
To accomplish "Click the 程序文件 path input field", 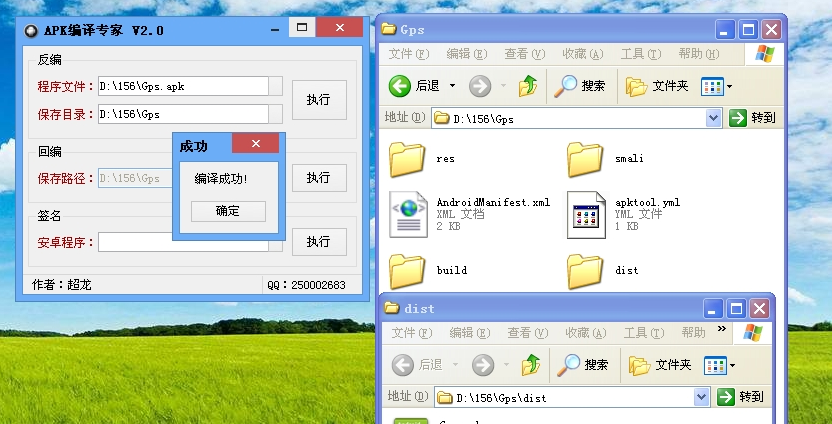I will click(183, 87).
